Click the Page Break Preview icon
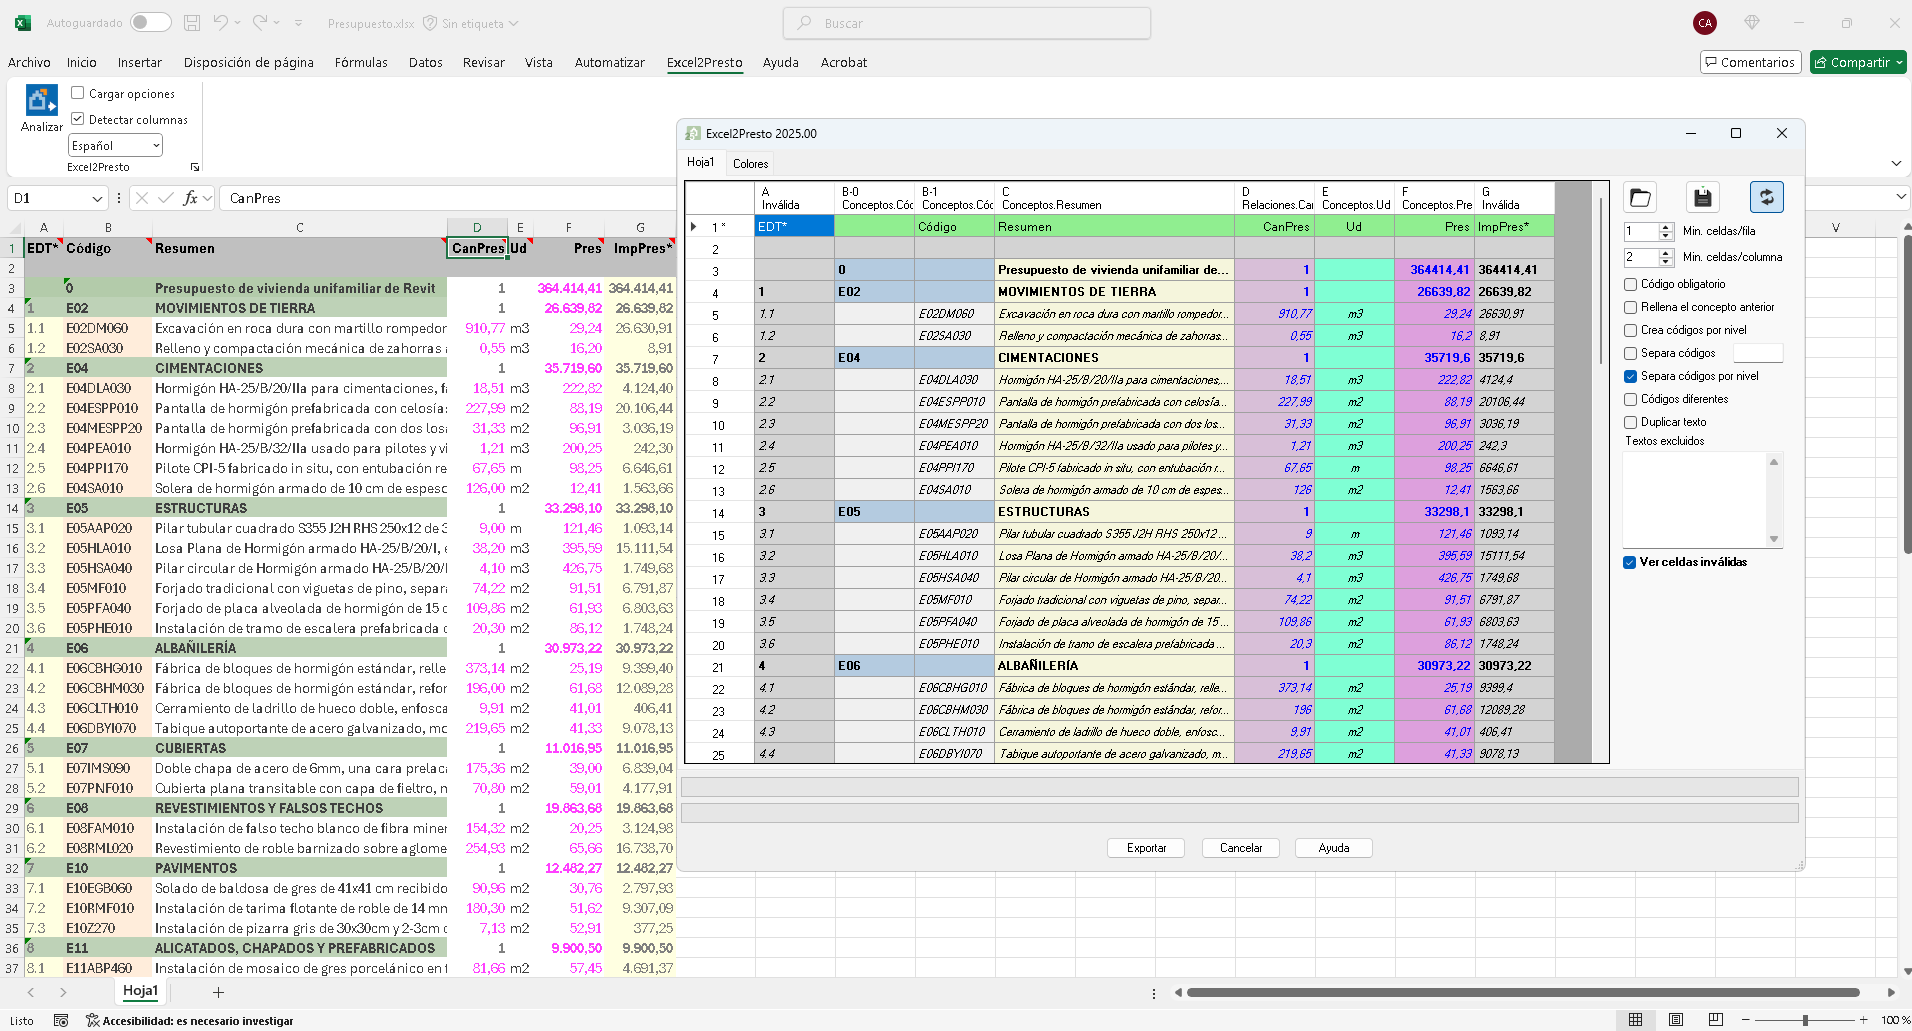This screenshot has height=1031, width=1912. [1716, 1020]
